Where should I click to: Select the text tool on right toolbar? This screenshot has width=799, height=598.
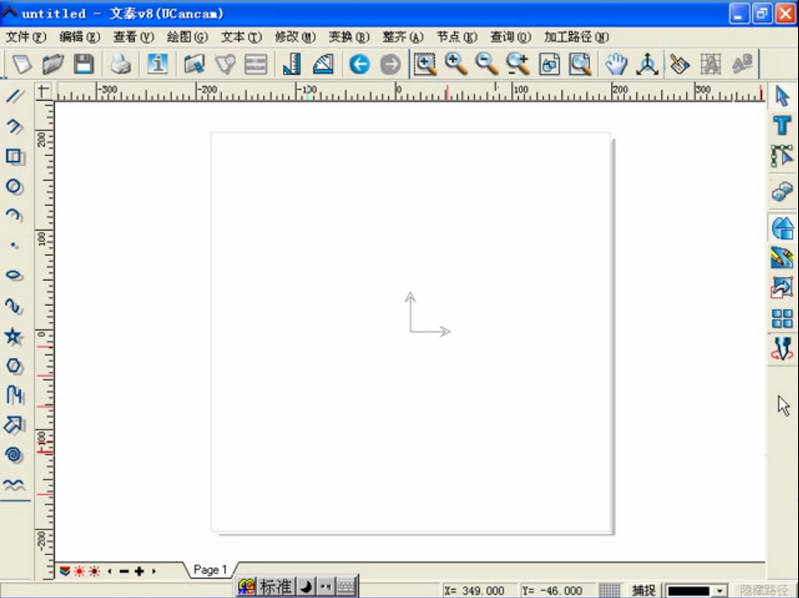pyautogui.click(x=783, y=126)
